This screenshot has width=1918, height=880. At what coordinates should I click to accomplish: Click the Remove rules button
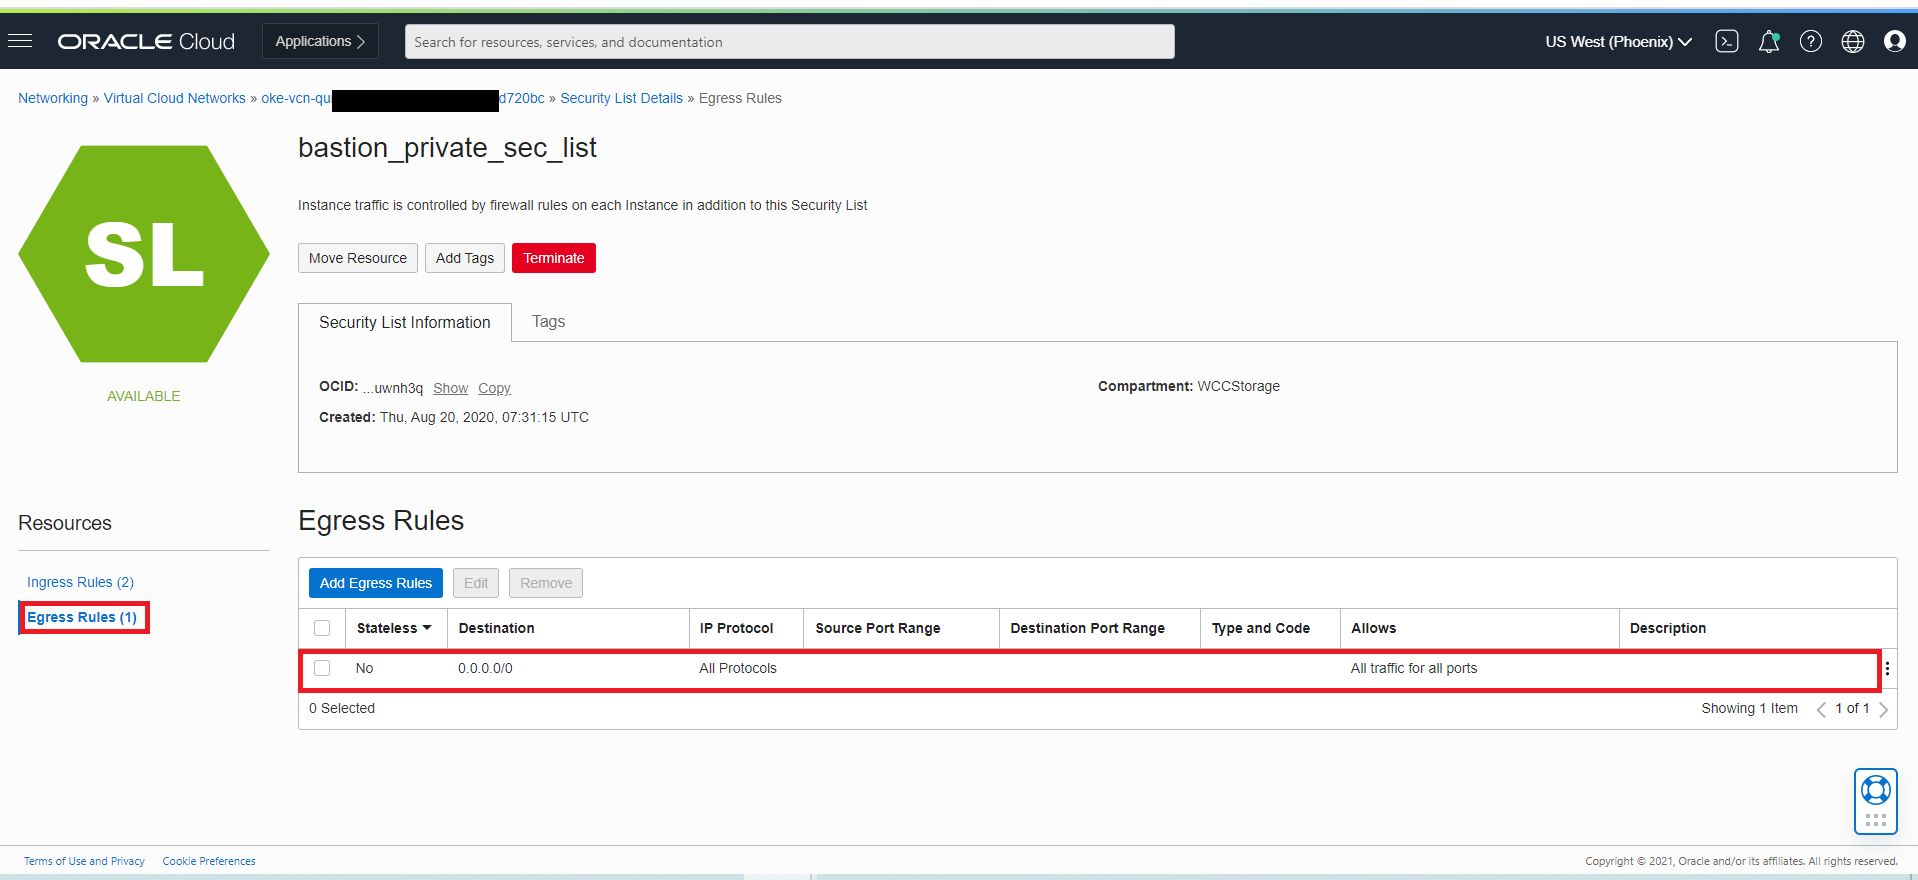(546, 583)
